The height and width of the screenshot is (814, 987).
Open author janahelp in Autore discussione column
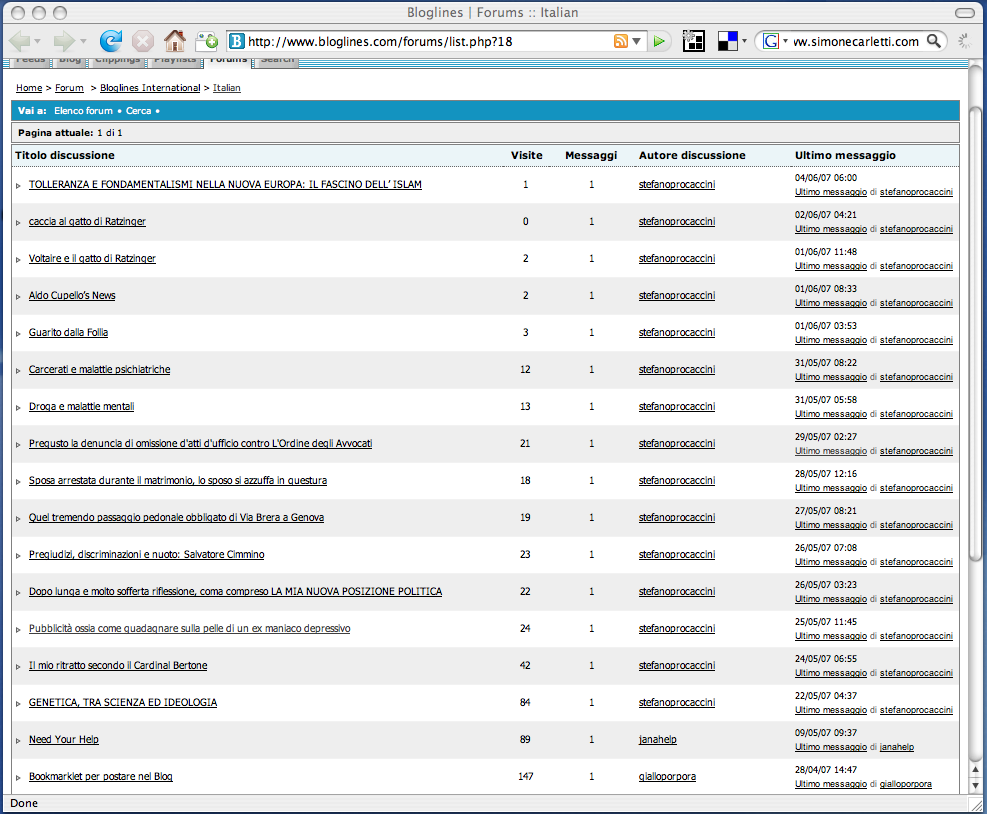658,740
